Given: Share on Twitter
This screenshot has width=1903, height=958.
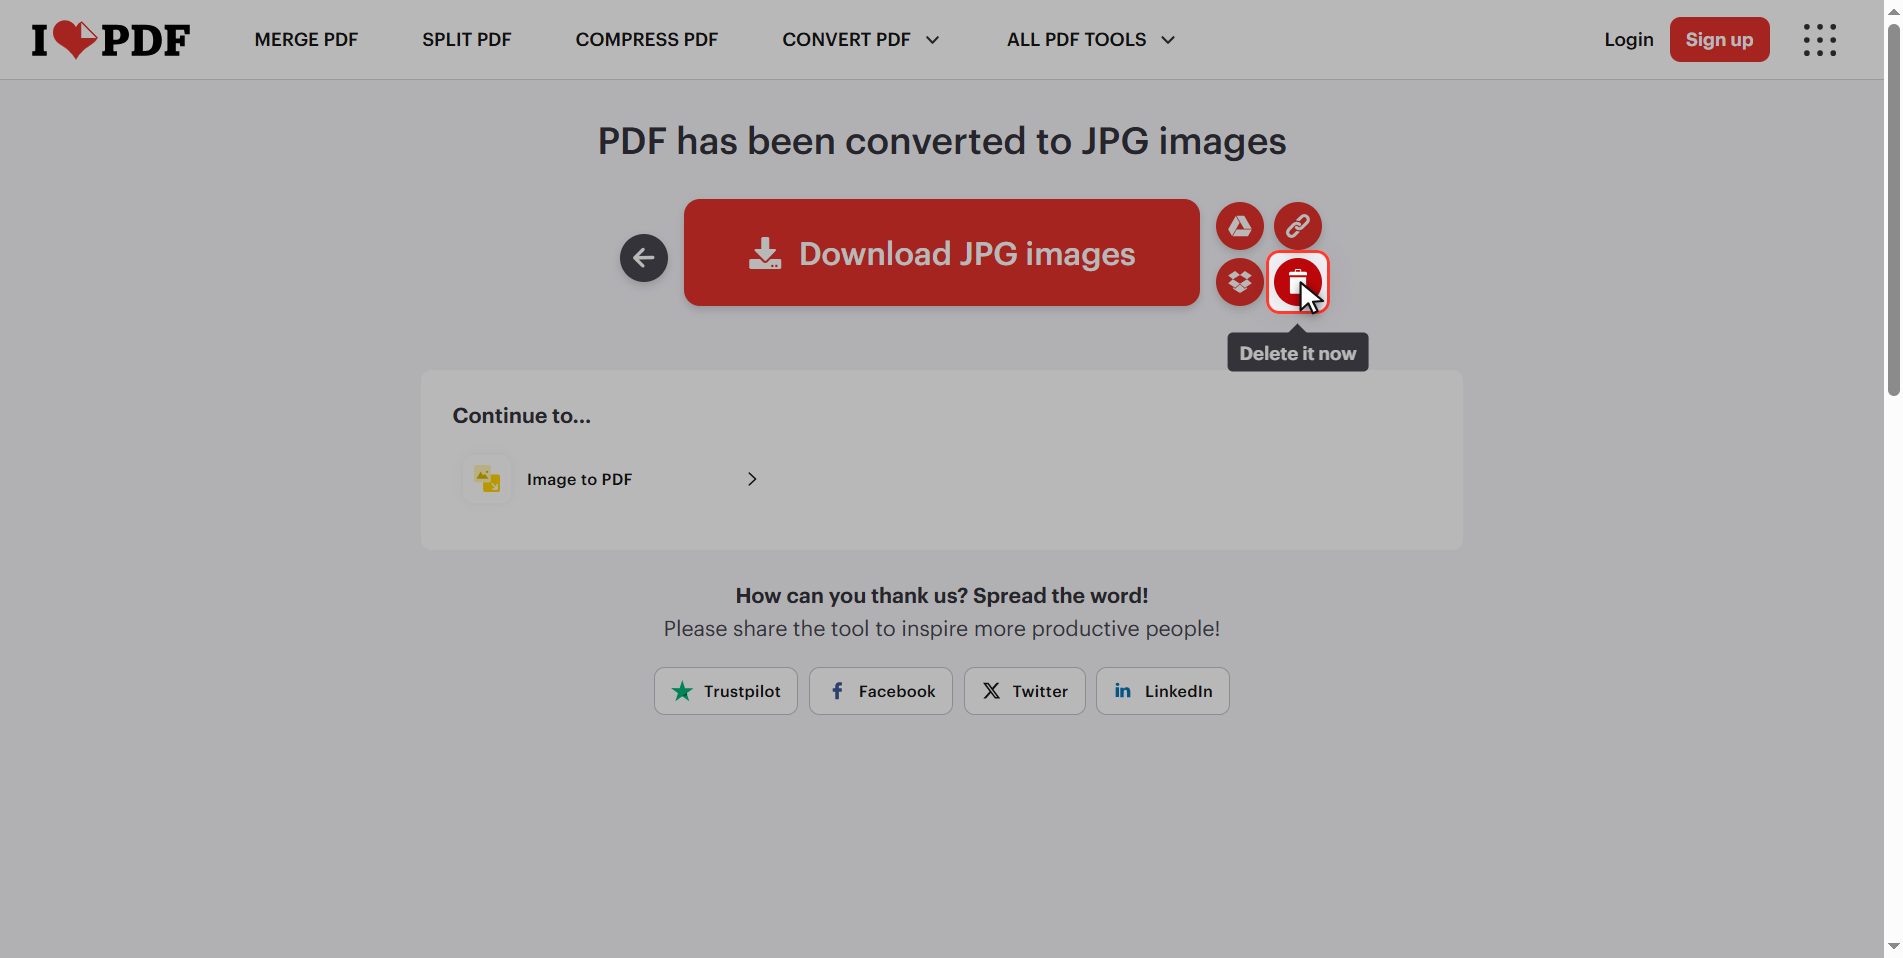Looking at the screenshot, I should click(1025, 691).
